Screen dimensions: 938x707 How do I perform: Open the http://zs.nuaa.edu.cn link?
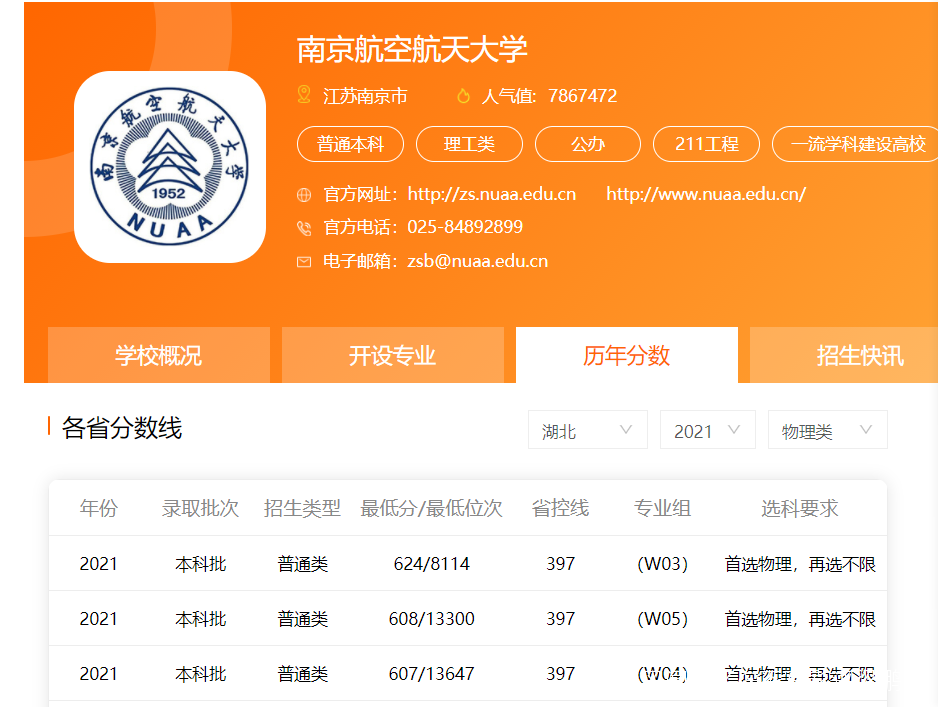tap(491, 194)
